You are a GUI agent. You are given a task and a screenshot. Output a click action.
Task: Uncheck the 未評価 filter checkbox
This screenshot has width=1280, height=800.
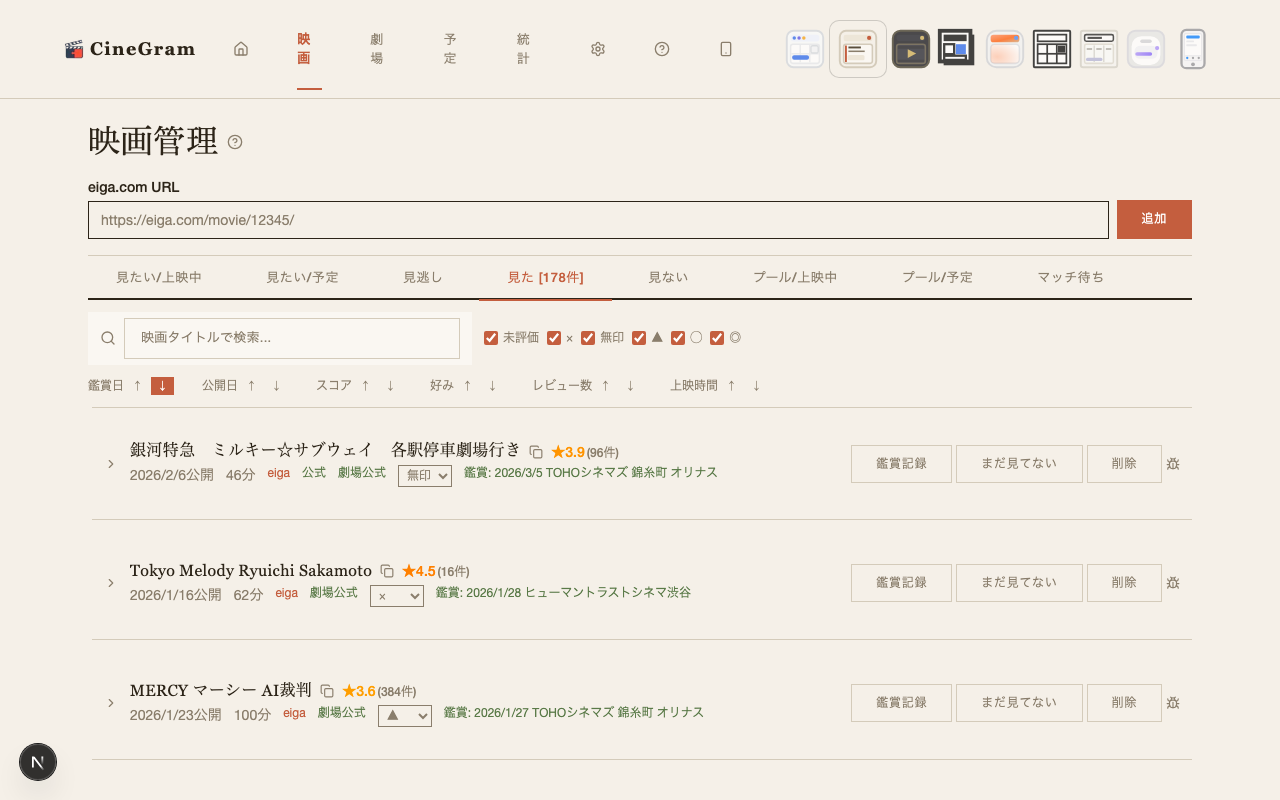click(491, 338)
